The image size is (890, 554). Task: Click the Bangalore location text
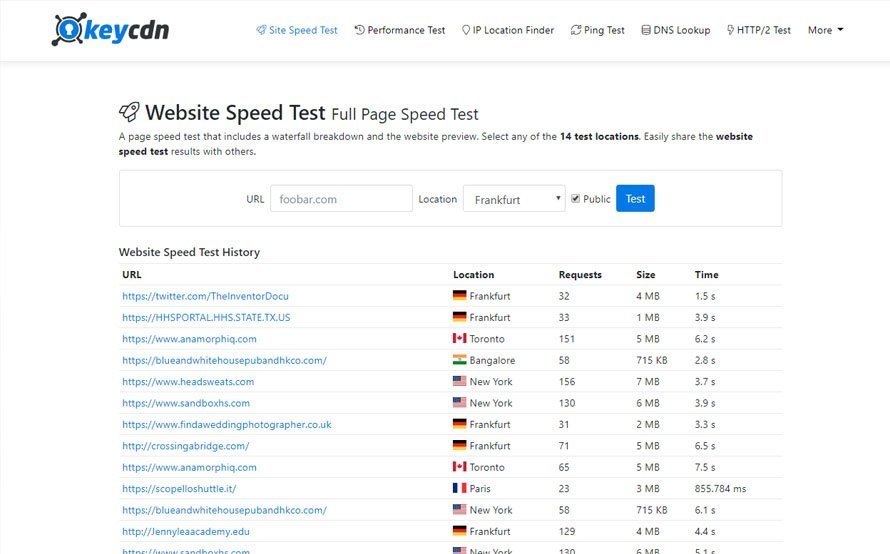coord(492,360)
